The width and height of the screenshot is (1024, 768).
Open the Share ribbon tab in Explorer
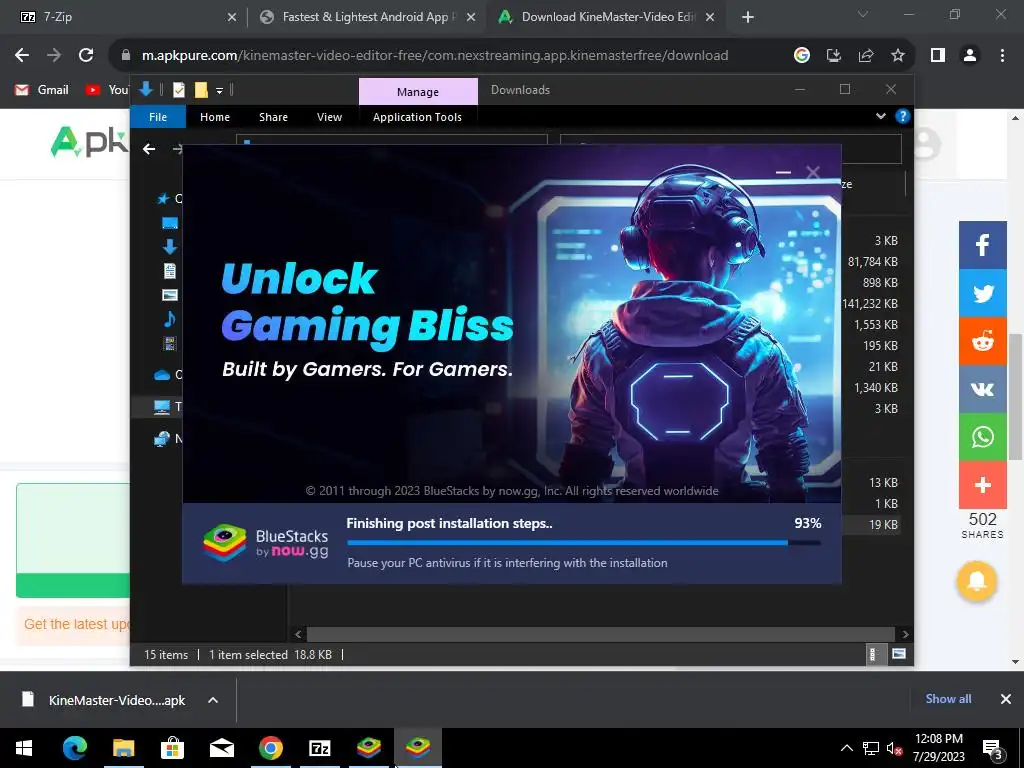click(273, 117)
